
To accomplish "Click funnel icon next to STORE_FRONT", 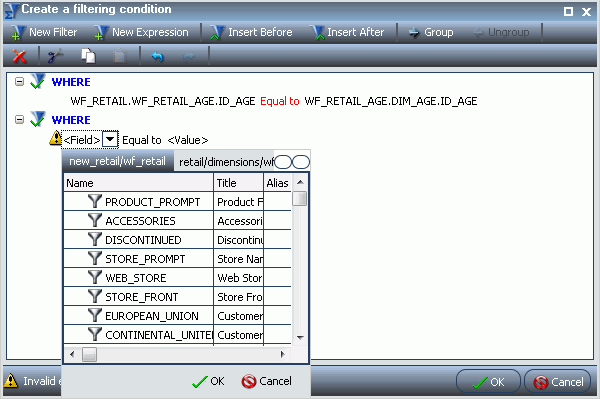I will point(95,296).
